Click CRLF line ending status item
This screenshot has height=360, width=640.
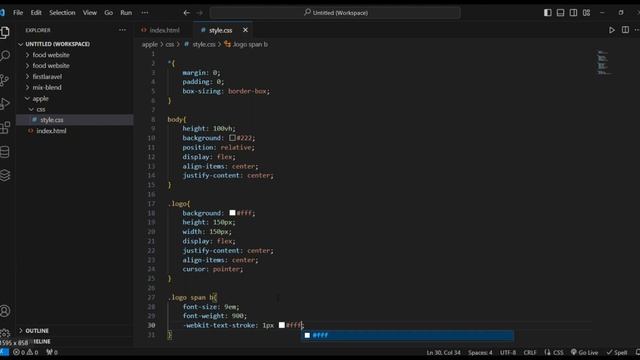click(x=530, y=352)
